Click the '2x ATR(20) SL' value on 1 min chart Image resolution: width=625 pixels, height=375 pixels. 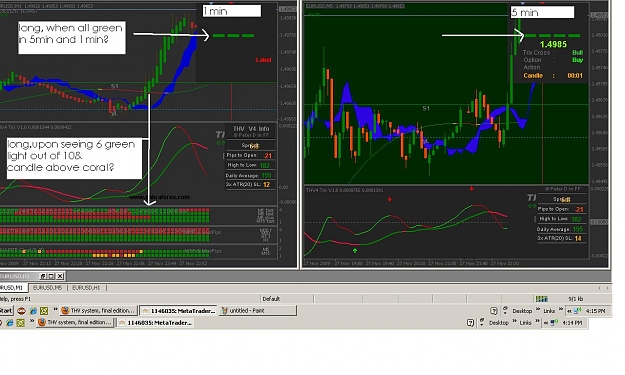pyautogui.click(x=266, y=185)
